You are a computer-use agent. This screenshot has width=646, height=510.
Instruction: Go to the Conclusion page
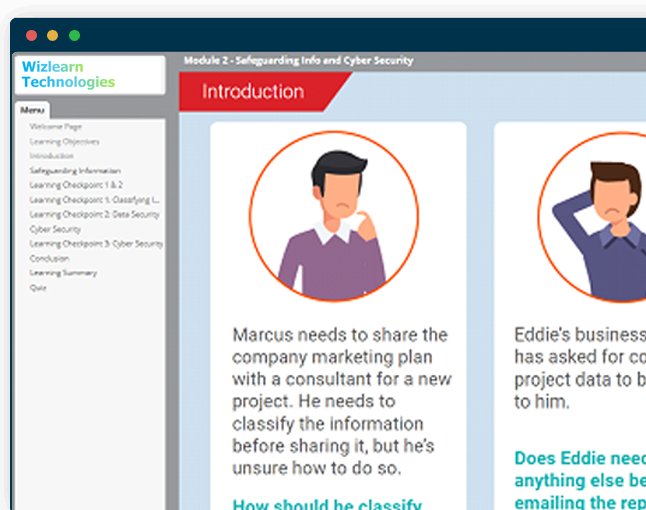[49, 258]
